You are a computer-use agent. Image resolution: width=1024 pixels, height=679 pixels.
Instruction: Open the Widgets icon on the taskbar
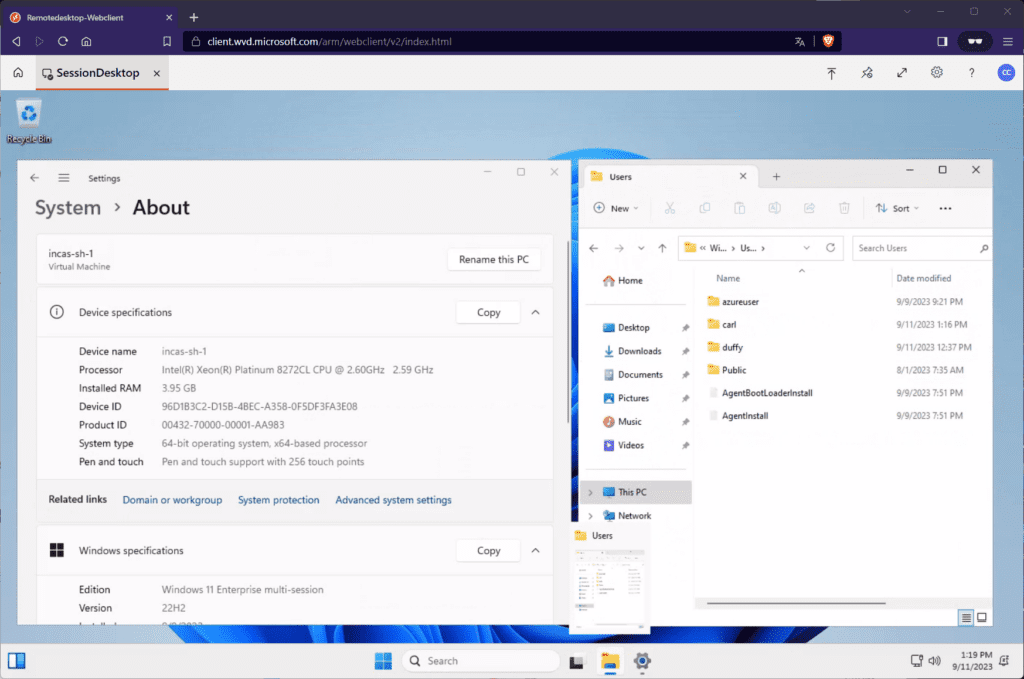[x=17, y=661]
